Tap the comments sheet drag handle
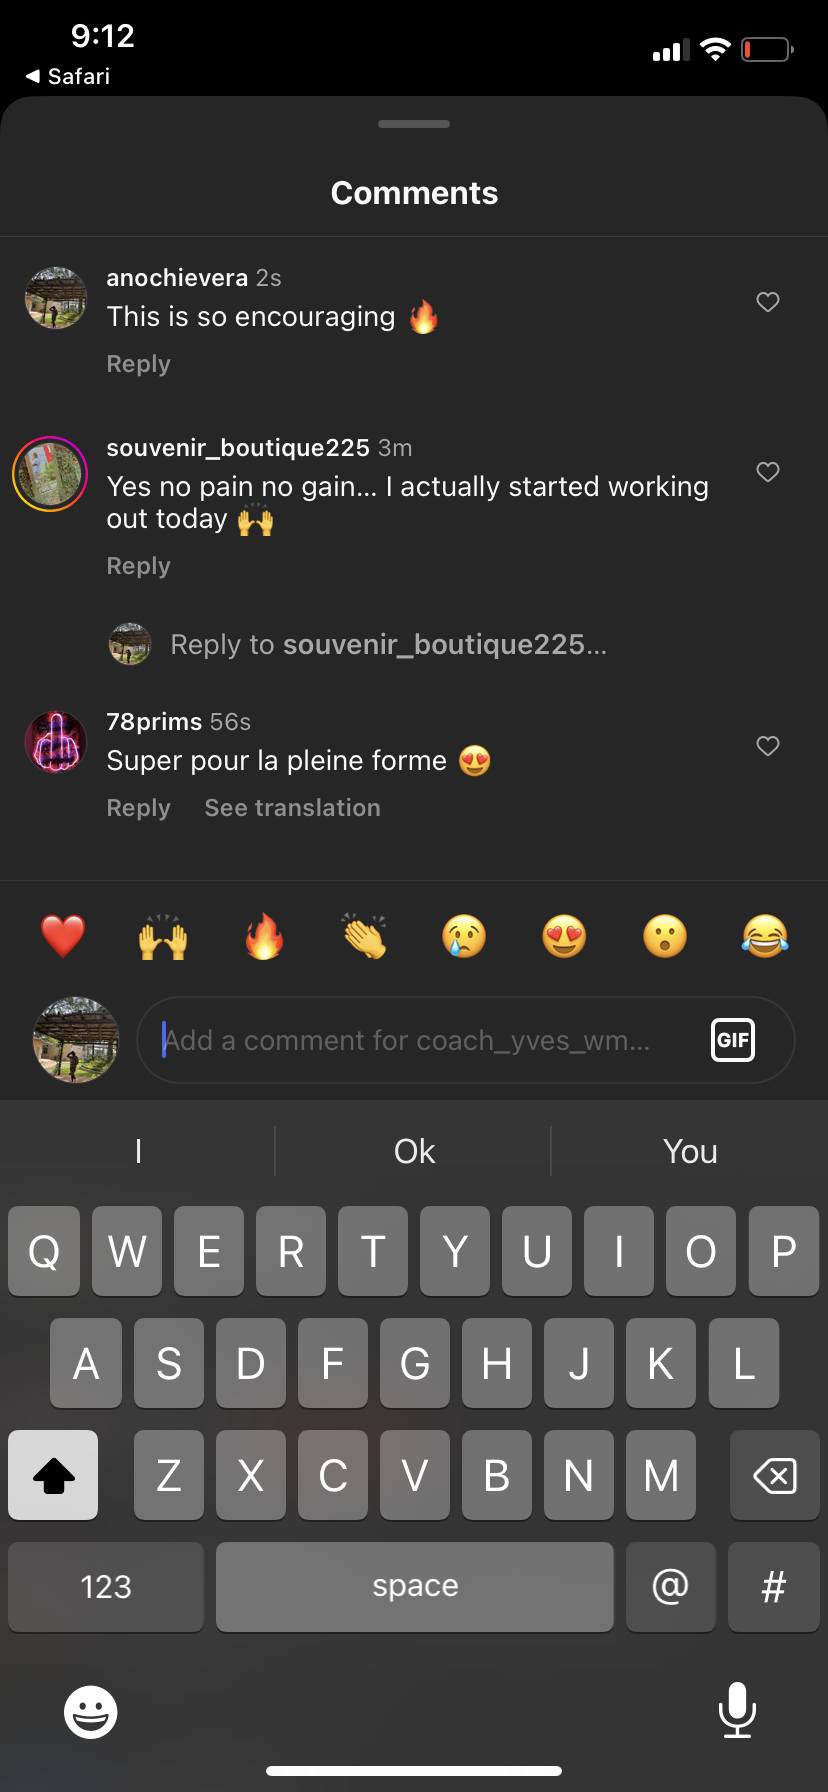This screenshot has height=1792, width=828. [414, 124]
